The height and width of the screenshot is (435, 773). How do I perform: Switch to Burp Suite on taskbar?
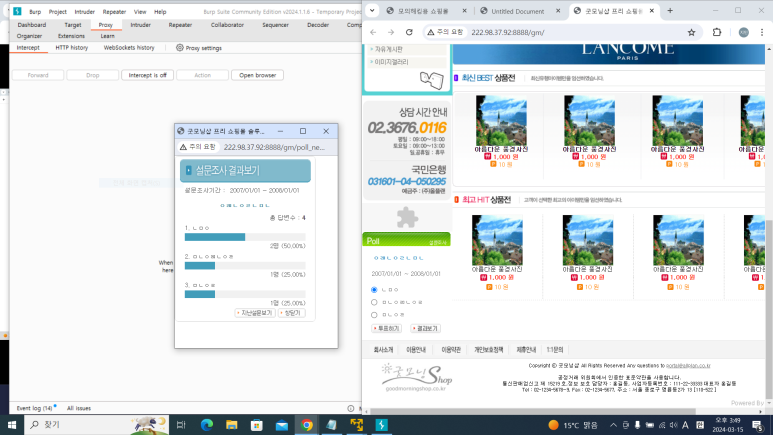(x=382, y=425)
